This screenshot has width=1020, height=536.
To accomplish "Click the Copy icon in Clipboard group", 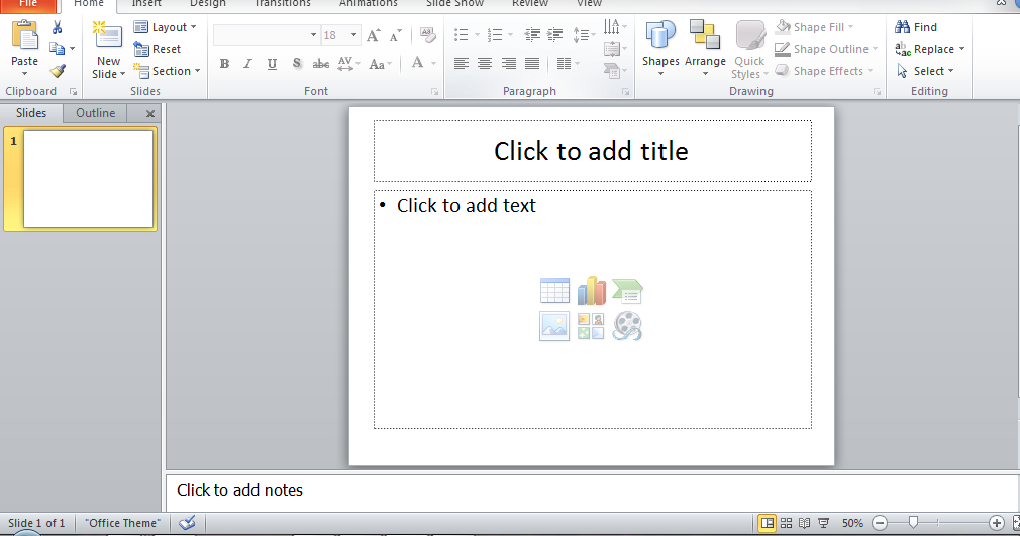I will (57, 49).
